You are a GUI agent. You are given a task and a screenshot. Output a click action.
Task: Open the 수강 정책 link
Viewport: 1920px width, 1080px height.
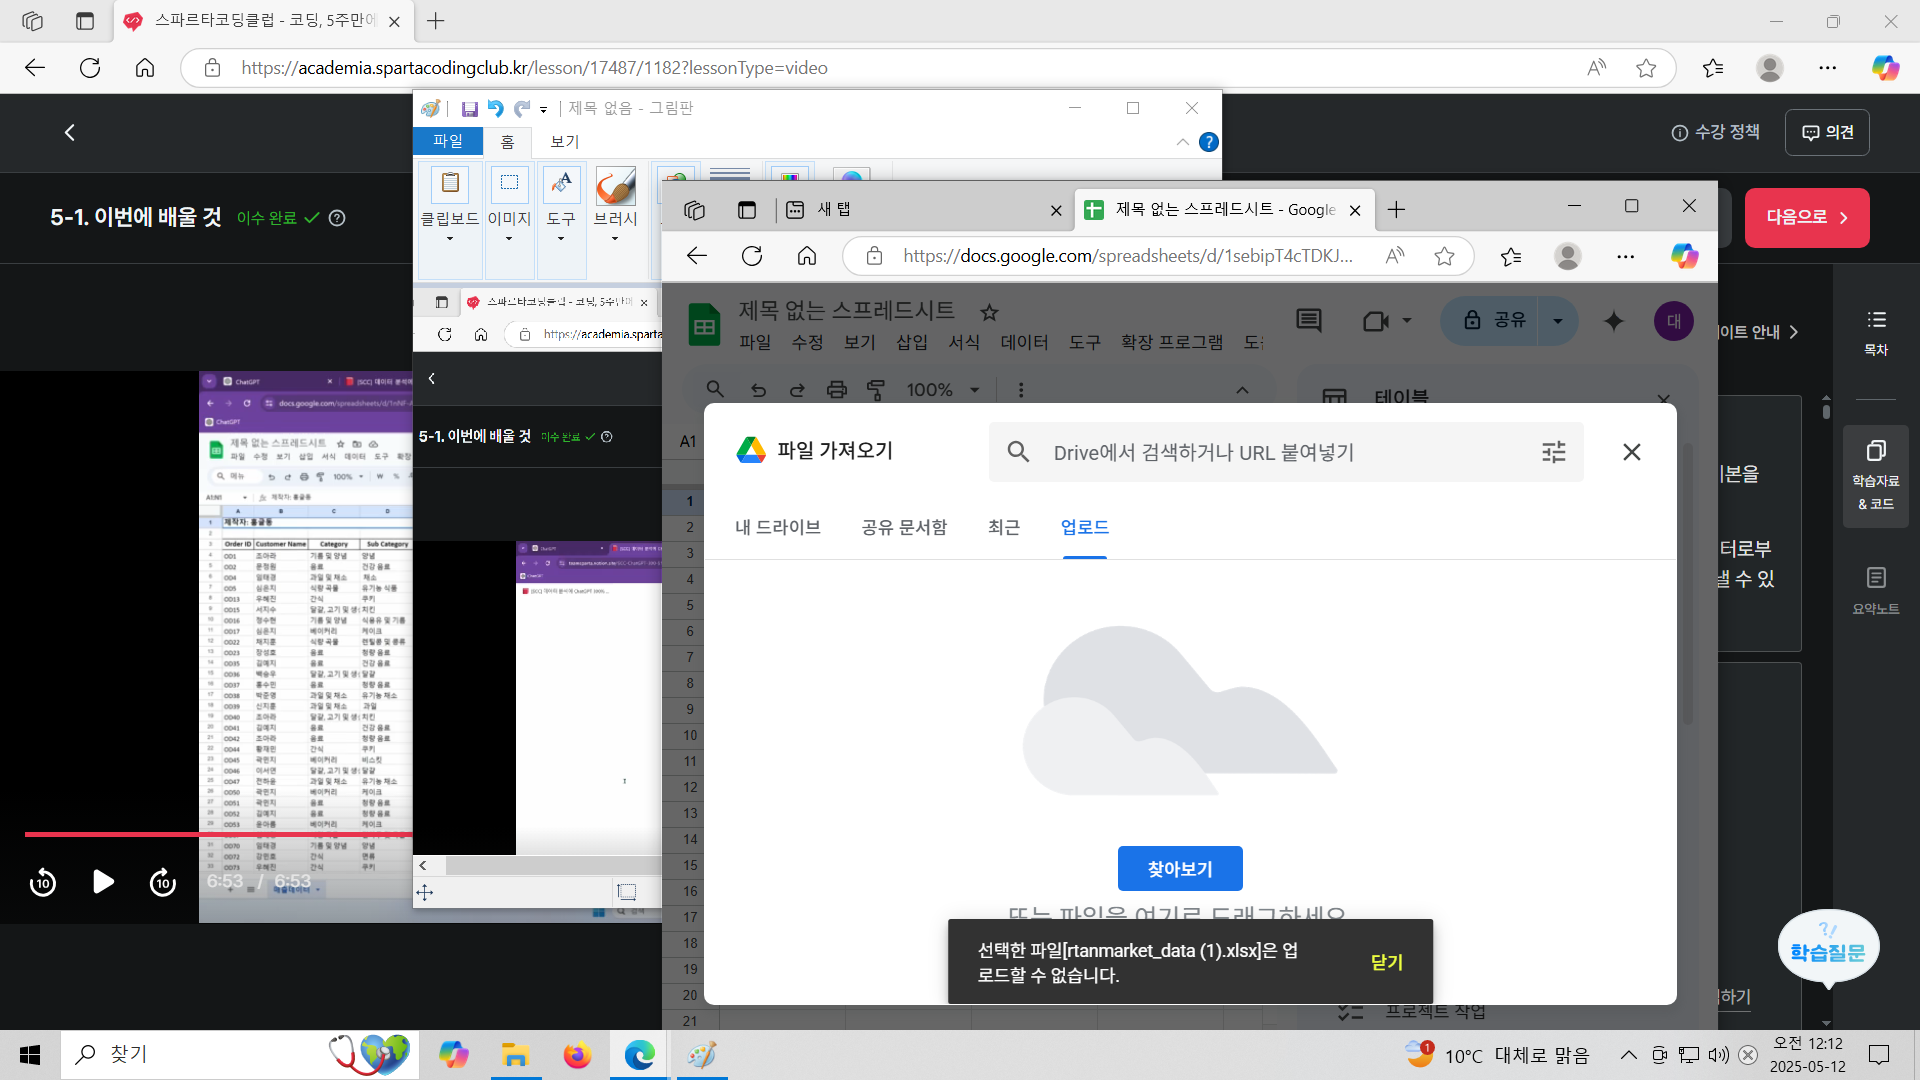coord(1716,133)
